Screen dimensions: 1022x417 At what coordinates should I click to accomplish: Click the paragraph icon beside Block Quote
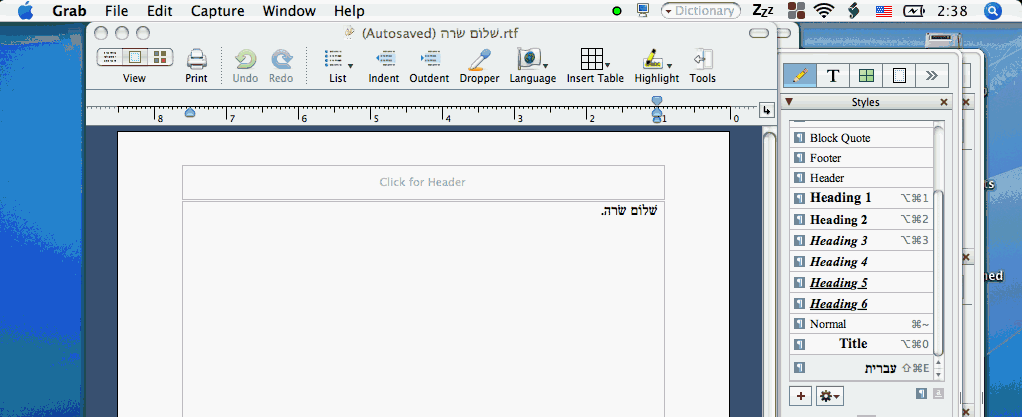800,138
